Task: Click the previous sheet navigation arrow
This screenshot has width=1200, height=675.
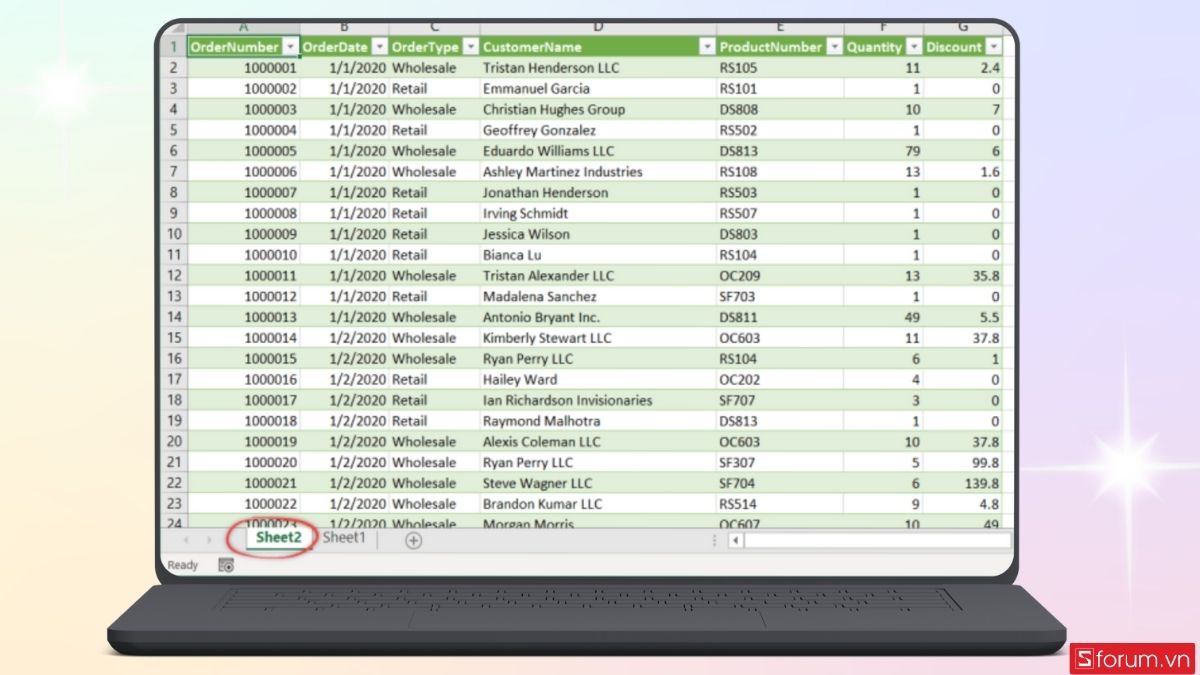Action: click(186, 540)
